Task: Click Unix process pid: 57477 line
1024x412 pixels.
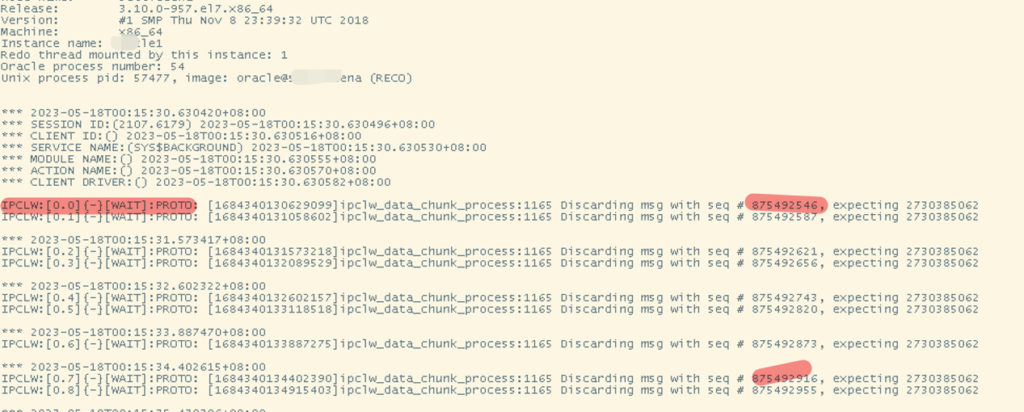Action: tap(206, 78)
